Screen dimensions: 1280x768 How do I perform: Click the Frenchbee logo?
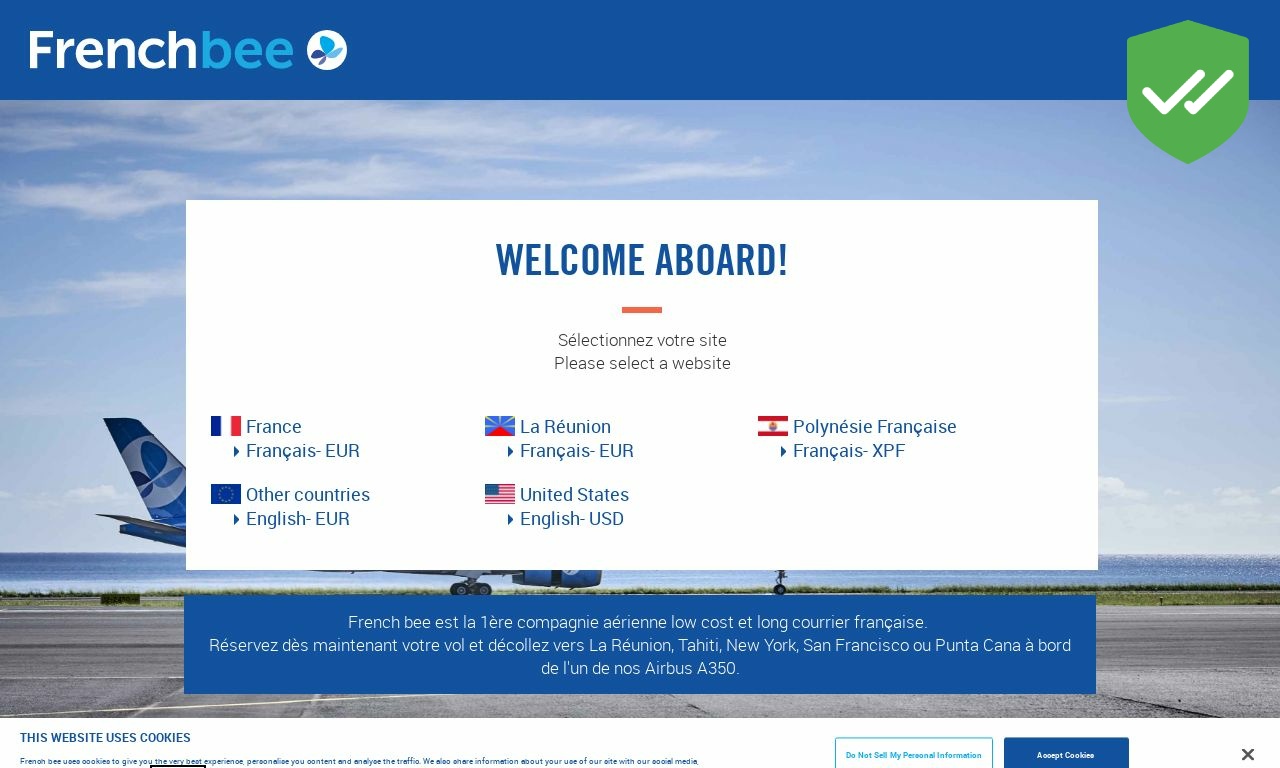pos(188,50)
